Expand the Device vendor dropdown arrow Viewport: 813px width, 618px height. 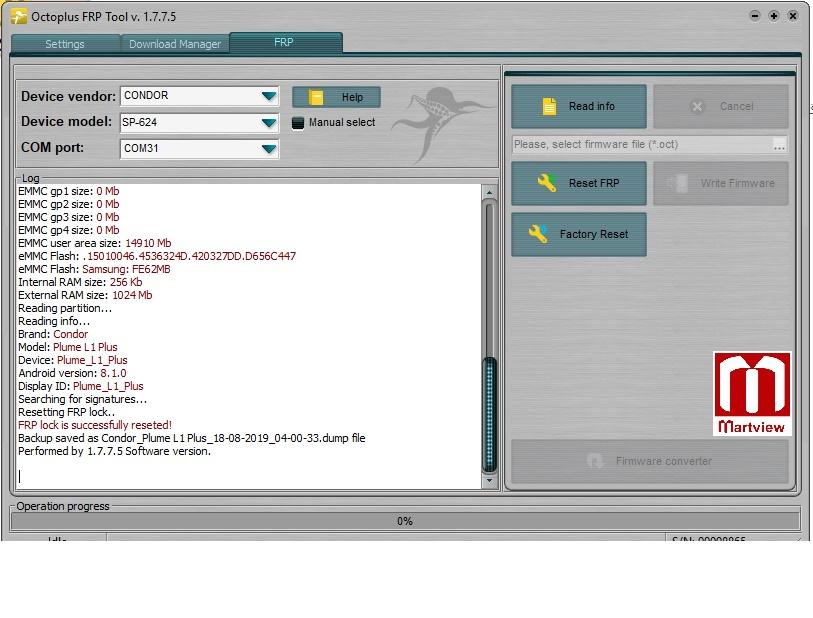click(x=269, y=96)
